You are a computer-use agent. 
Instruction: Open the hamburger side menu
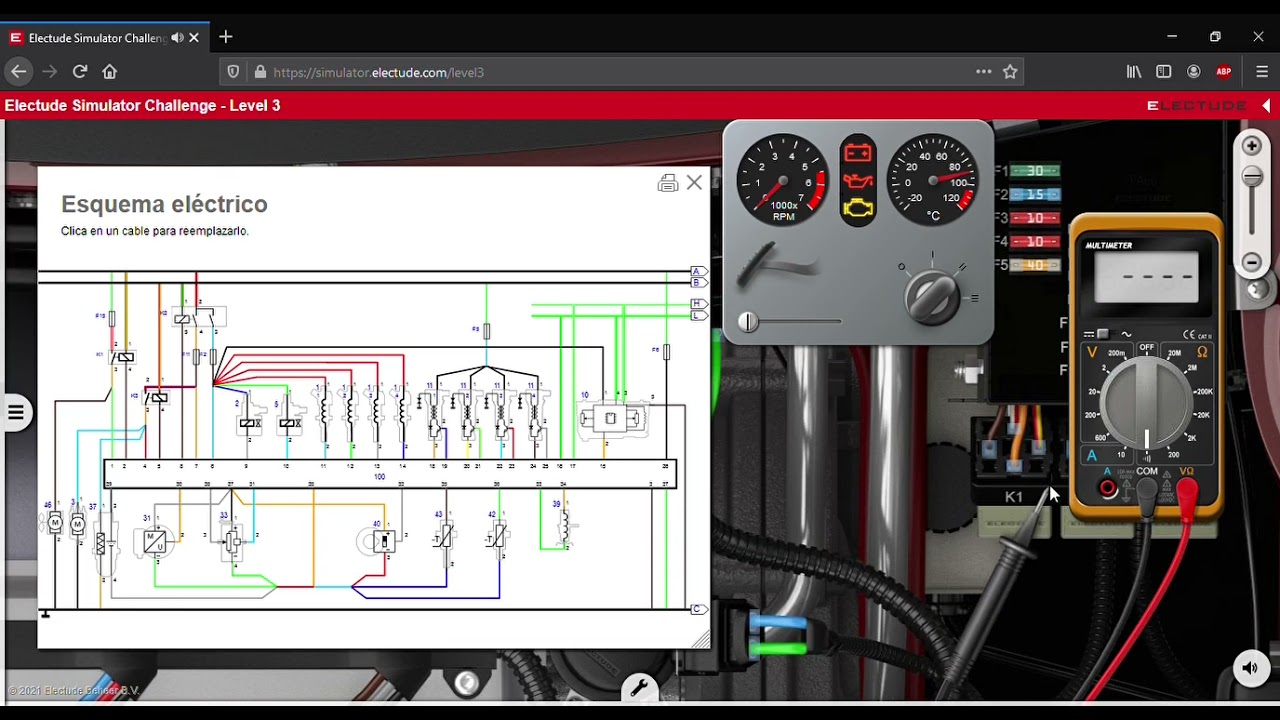(15, 412)
